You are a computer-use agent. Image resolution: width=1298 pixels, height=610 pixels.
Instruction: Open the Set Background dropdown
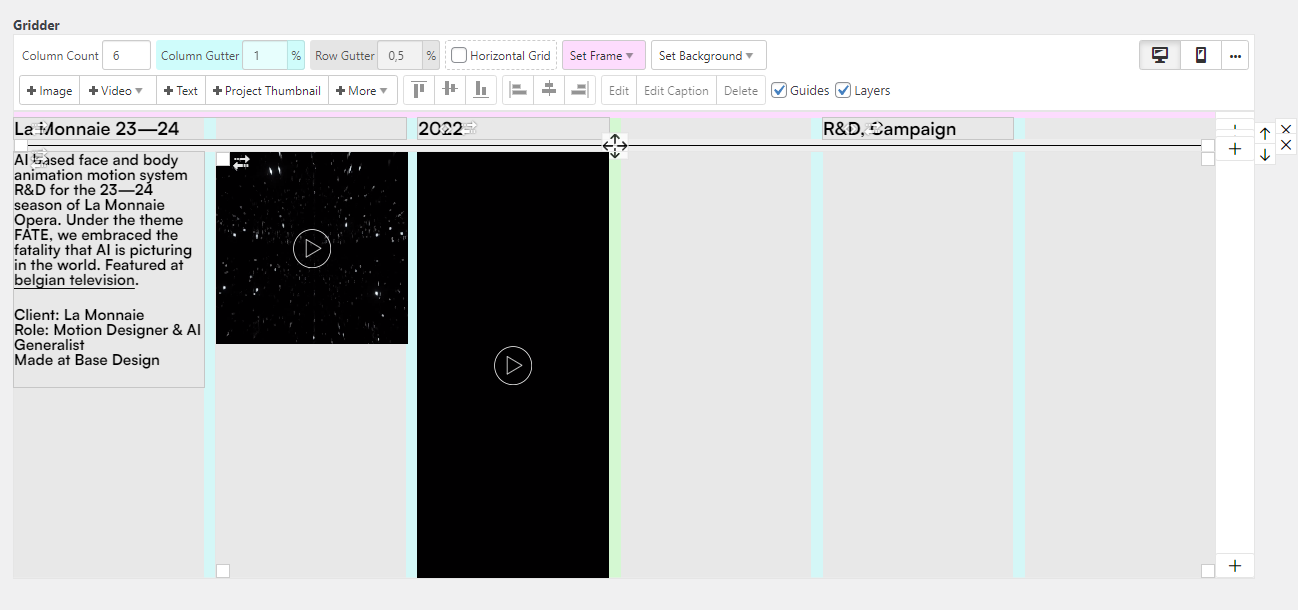tap(708, 55)
